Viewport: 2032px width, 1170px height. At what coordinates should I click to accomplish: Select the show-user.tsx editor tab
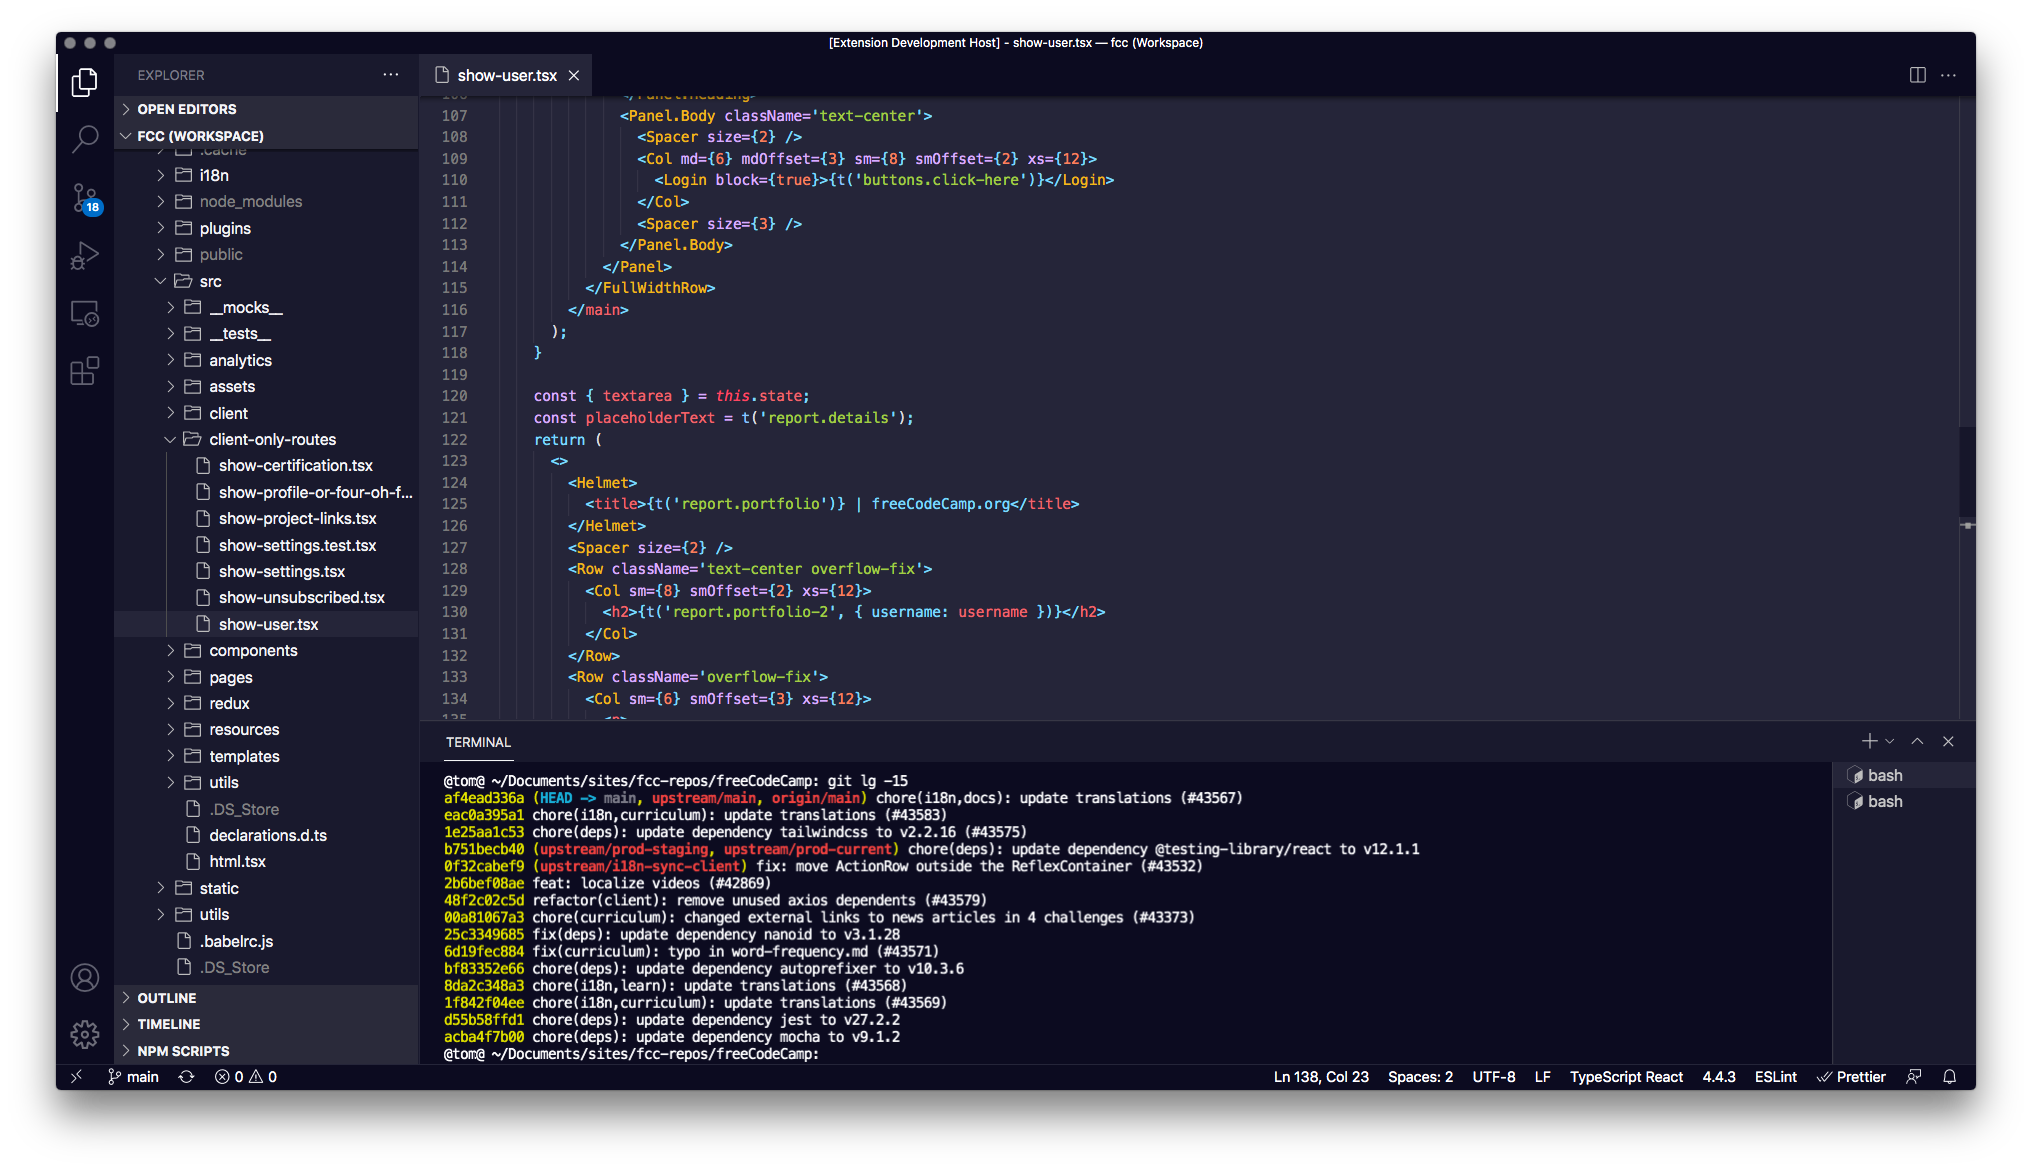tap(506, 75)
